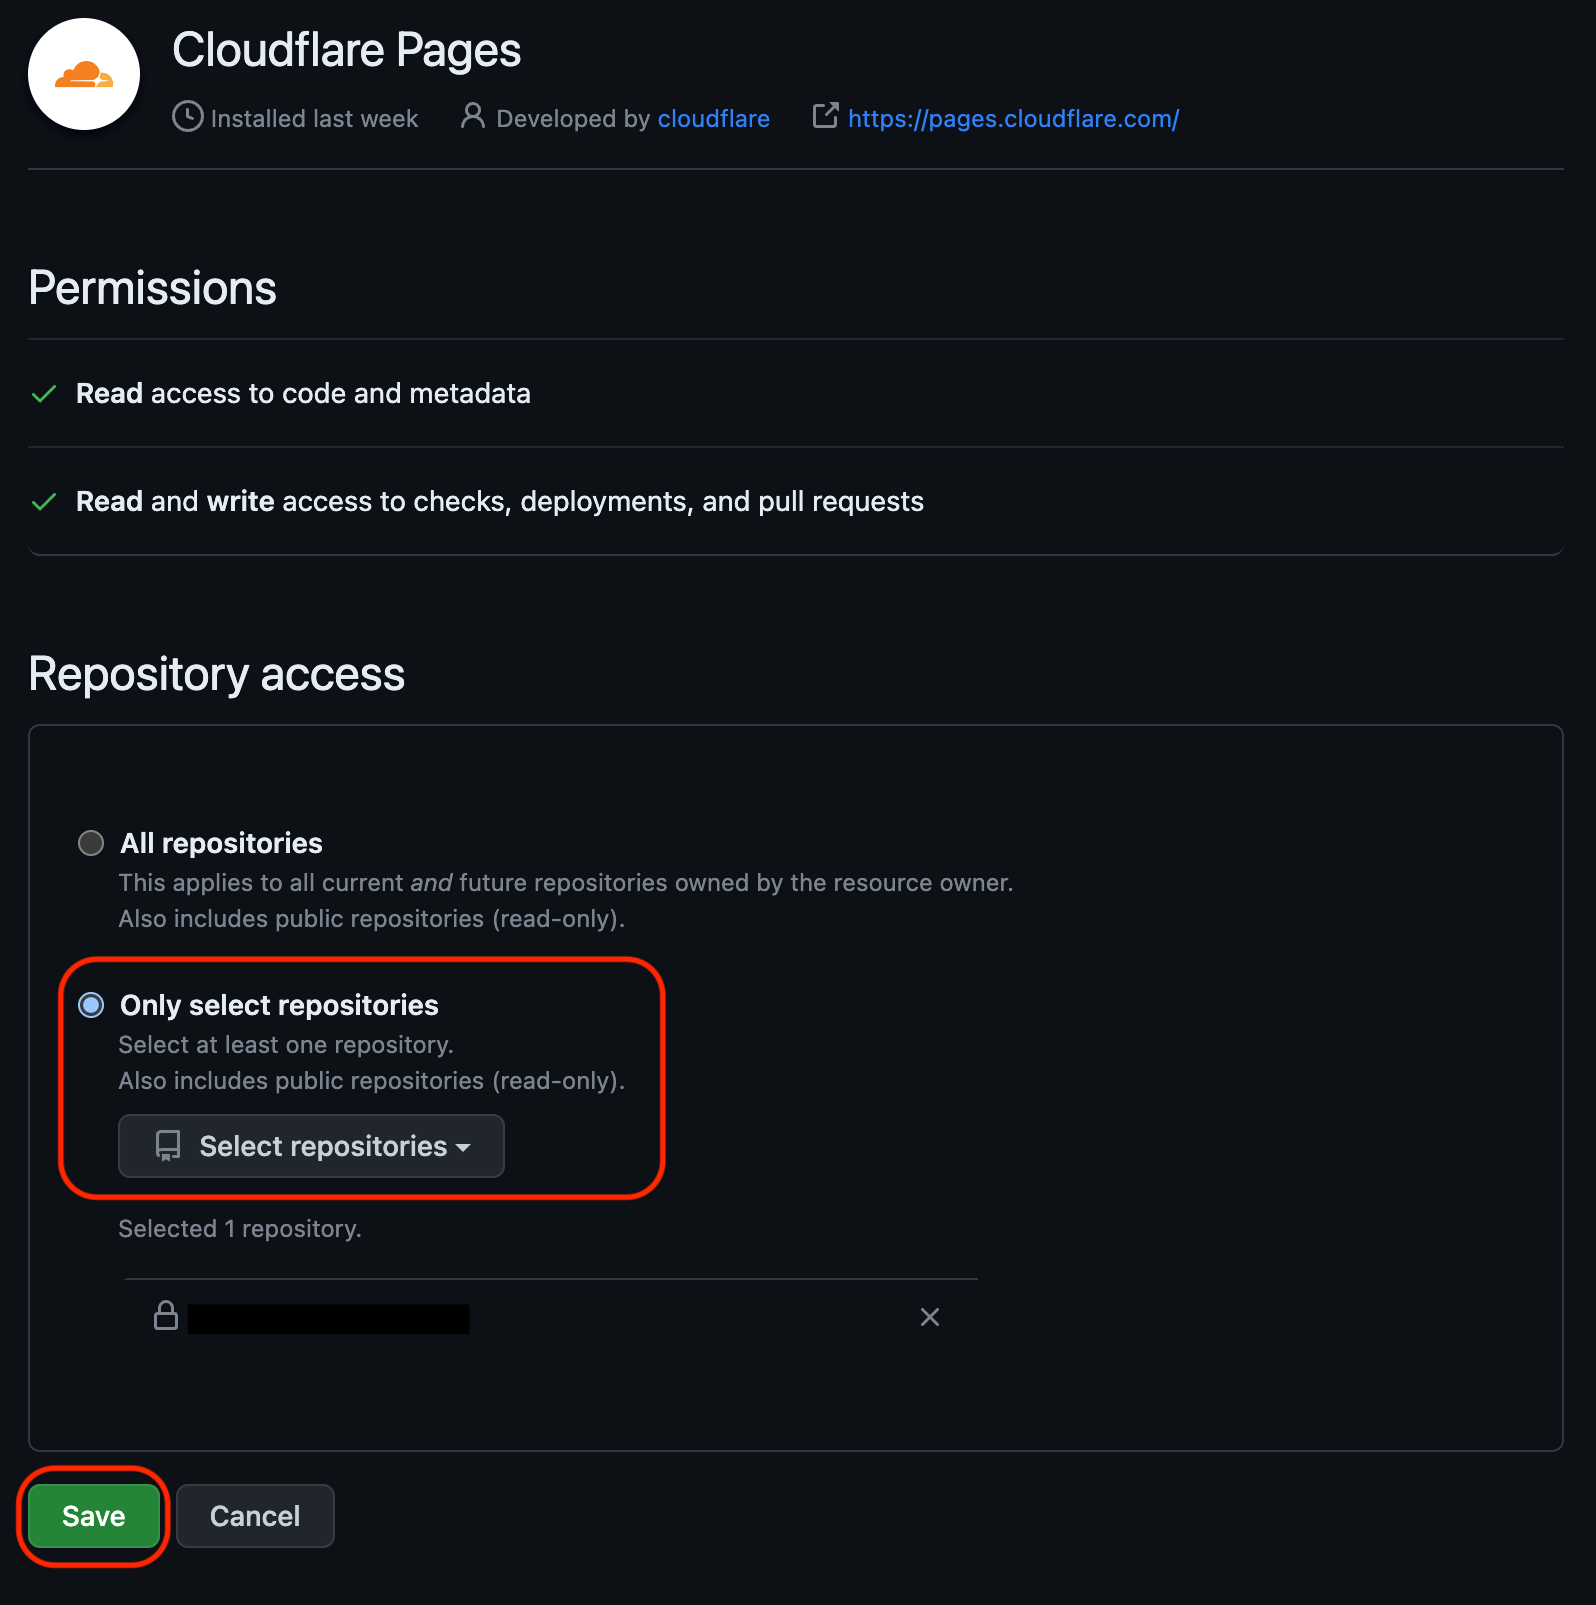Click the clock icon beside "Installed last week"

tap(187, 117)
